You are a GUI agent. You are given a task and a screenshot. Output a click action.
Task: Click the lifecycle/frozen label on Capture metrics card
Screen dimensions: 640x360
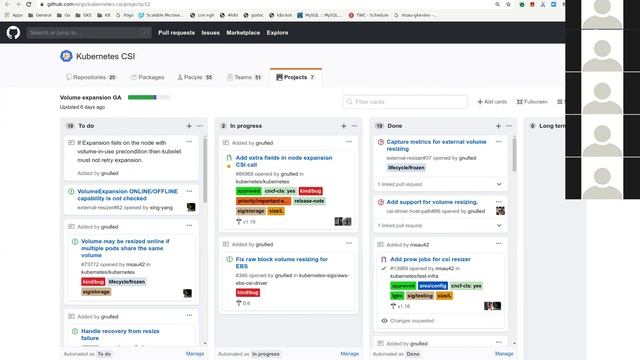pos(406,168)
